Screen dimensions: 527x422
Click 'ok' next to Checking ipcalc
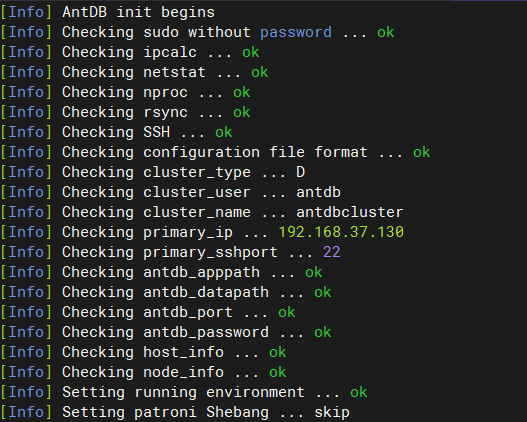click(x=251, y=52)
